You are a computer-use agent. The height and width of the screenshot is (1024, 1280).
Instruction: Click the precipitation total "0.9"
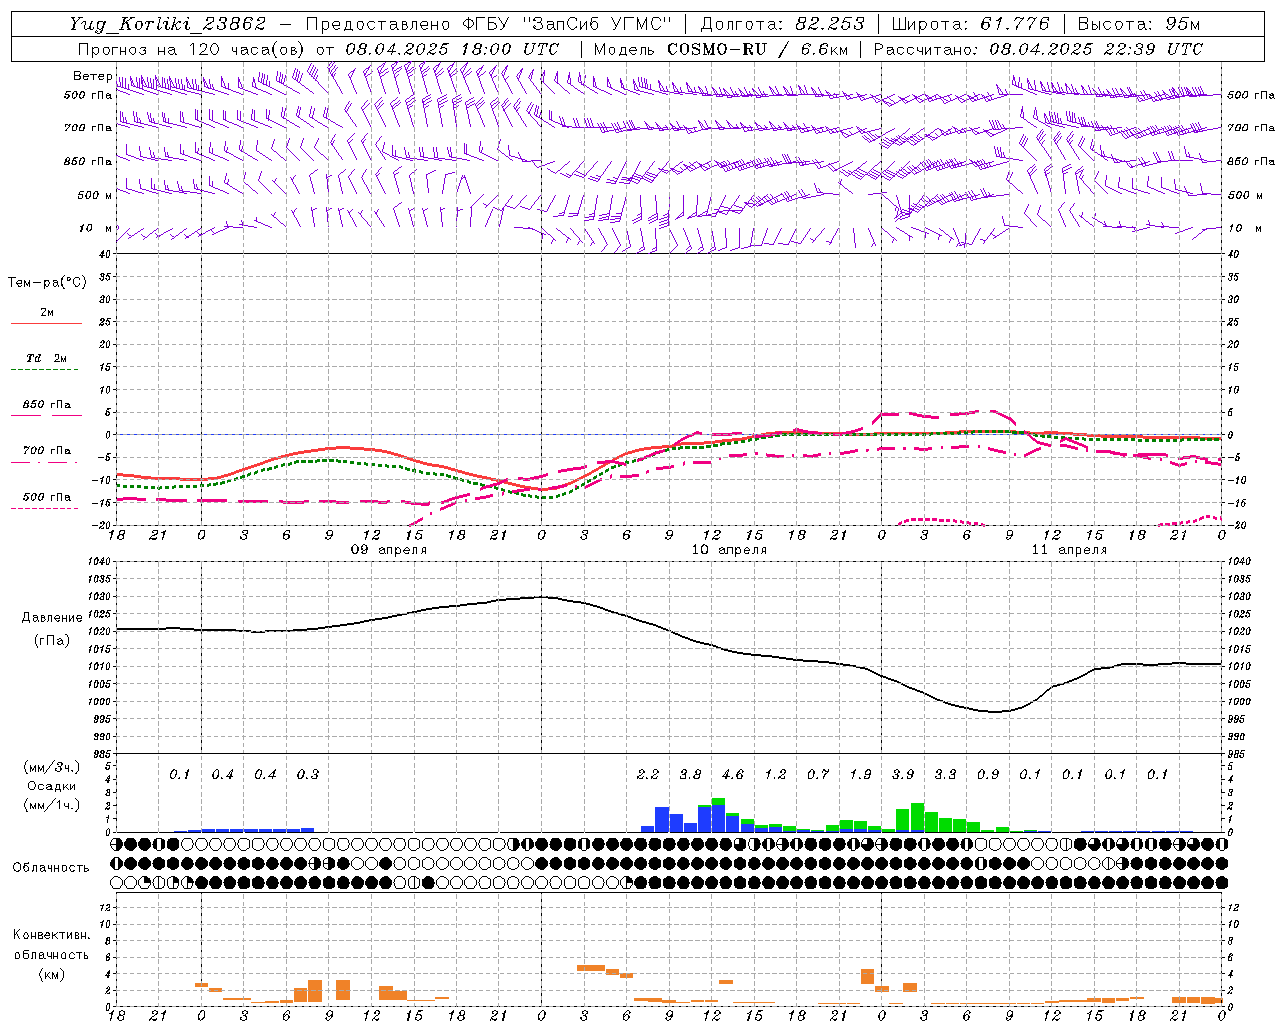[988, 775]
